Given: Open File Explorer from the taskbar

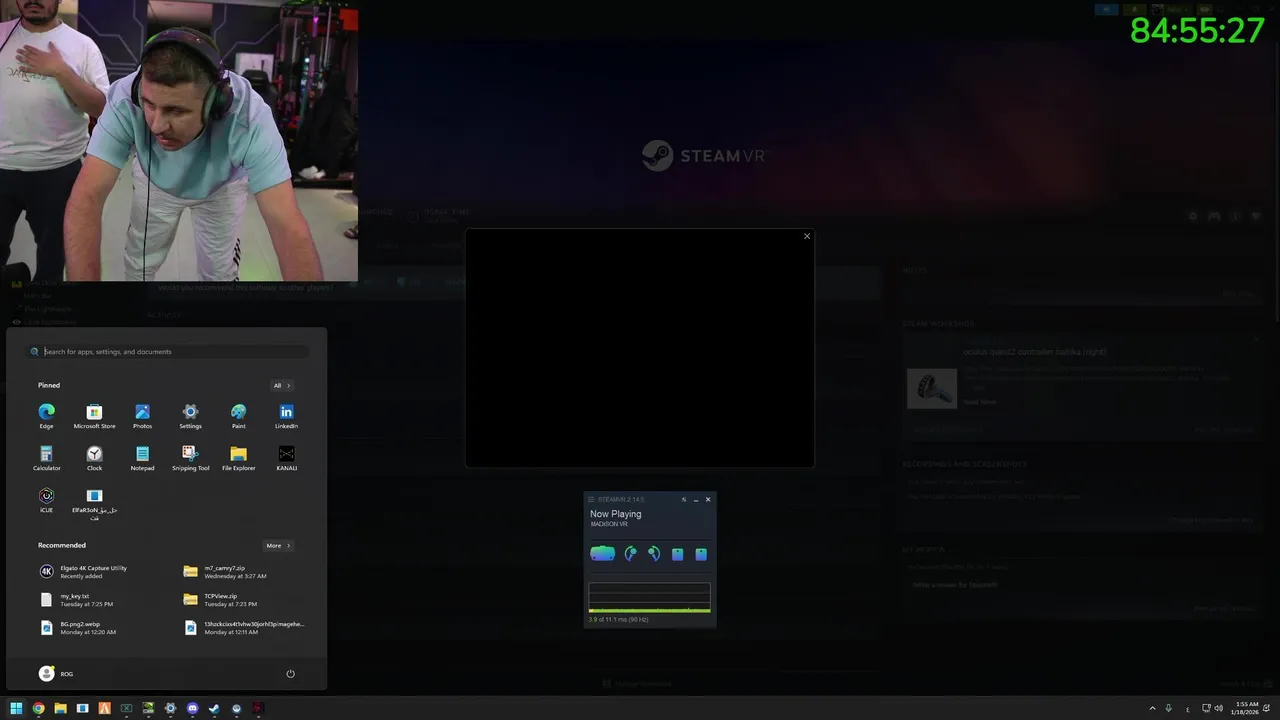Looking at the screenshot, I should tap(60, 708).
